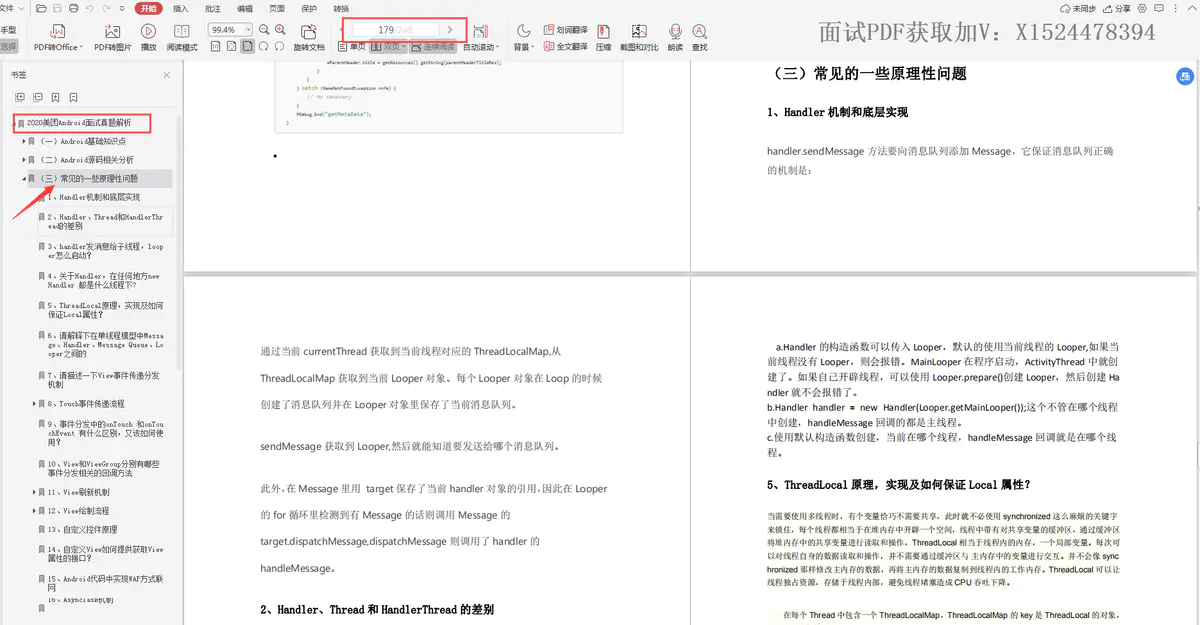Zoom in with the plus magnifier

click(x=280, y=30)
